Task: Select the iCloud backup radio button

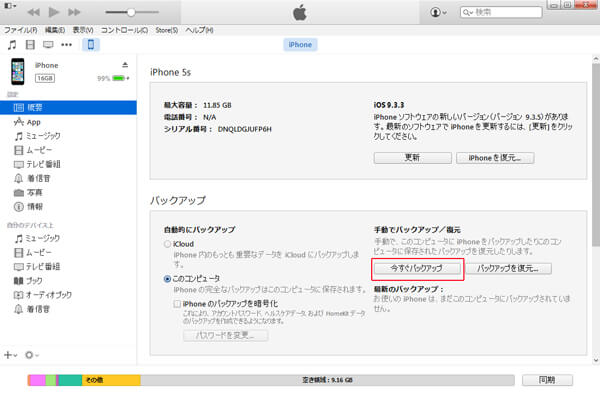Action: pos(167,244)
